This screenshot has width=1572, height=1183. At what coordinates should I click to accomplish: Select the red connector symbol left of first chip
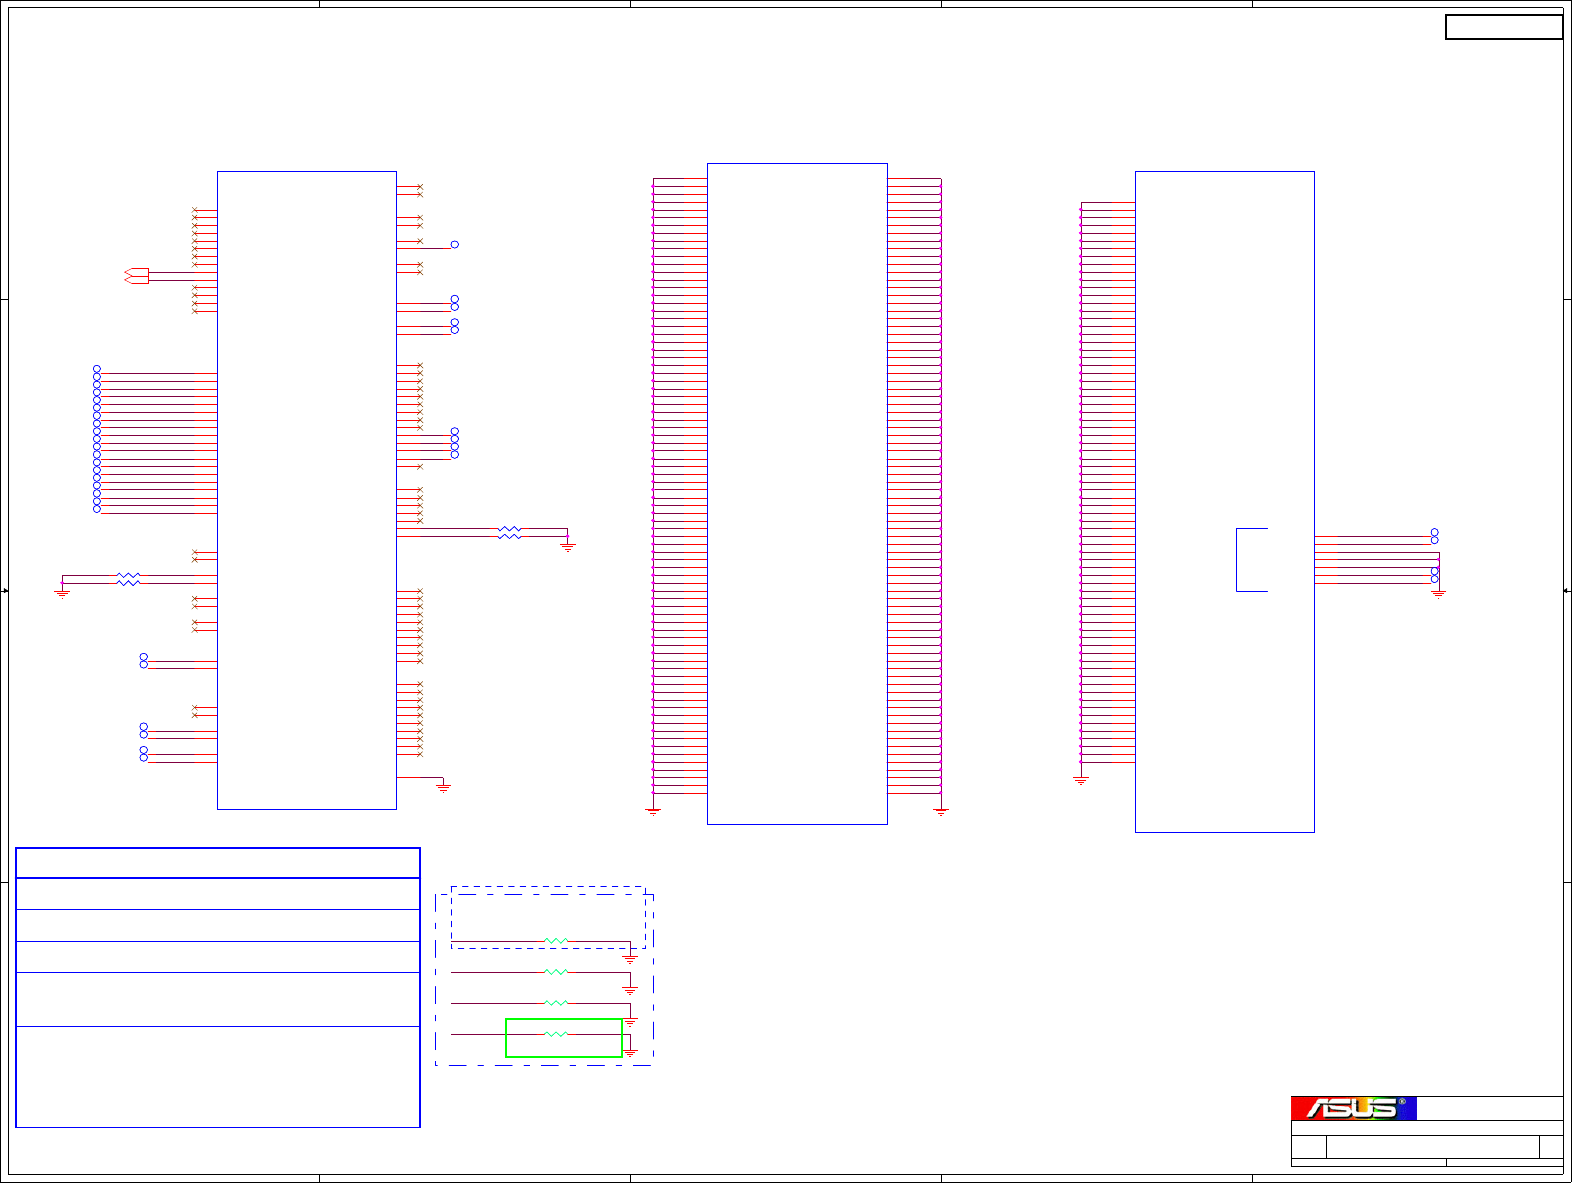(x=137, y=275)
